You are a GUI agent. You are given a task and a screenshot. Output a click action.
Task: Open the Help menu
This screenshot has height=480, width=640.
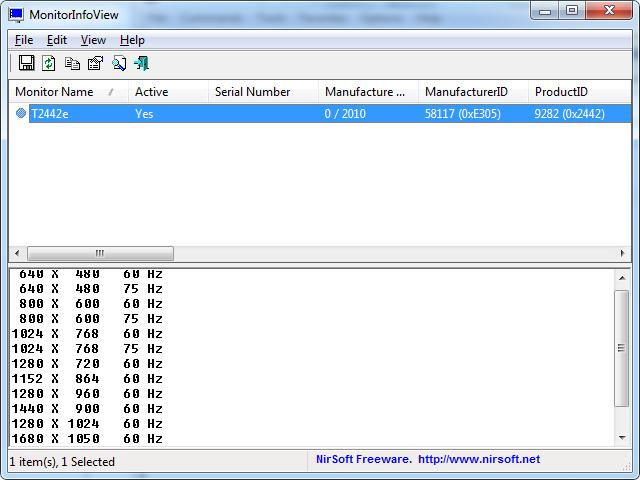132,40
